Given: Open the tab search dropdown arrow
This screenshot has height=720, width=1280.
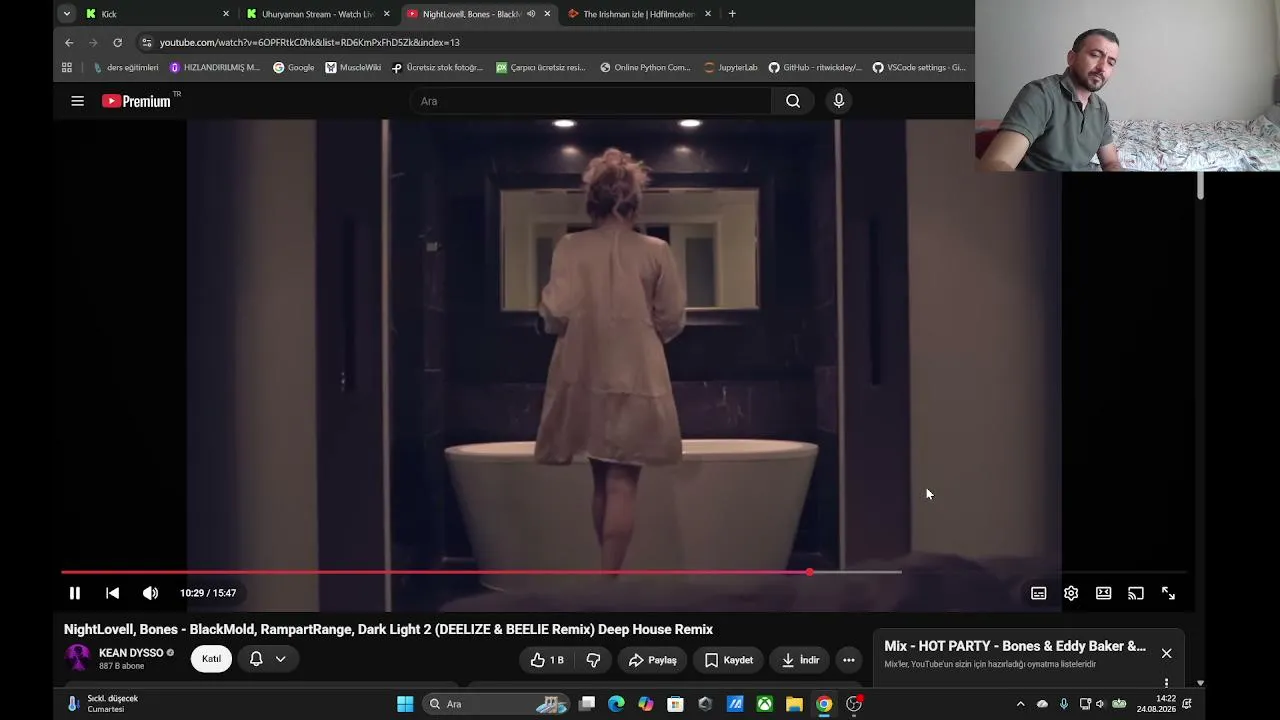Looking at the screenshot, I should pyautogui.click(x=66, y=14).
